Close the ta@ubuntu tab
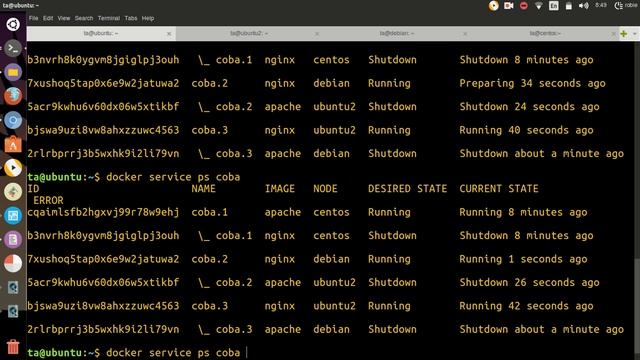 [x=169, y=34]
